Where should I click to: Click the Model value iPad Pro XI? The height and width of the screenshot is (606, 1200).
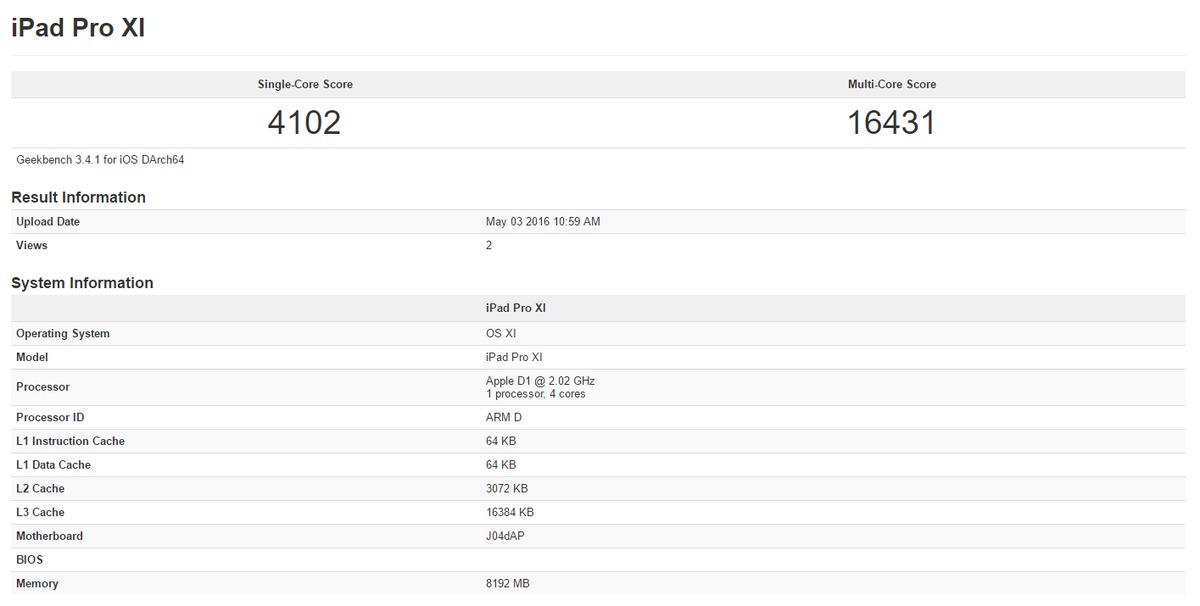click(515, 356)
